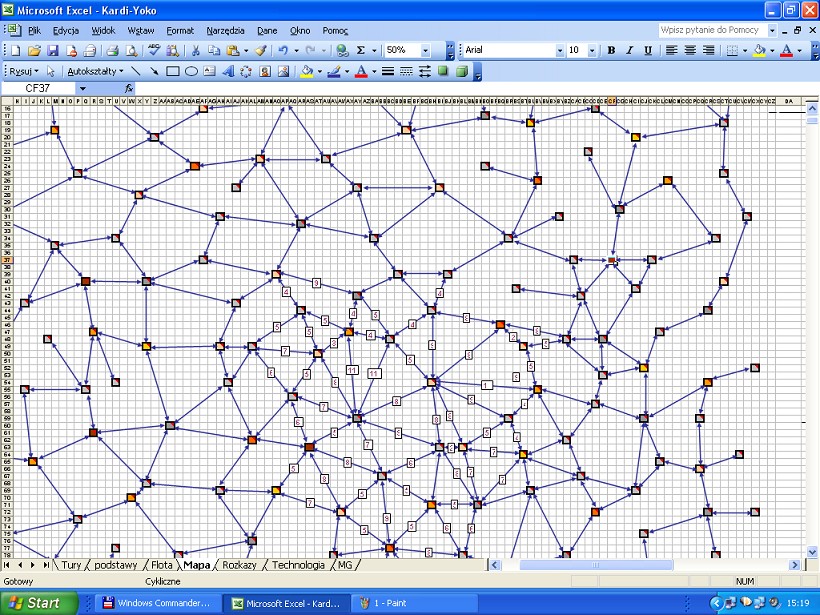820x615 pixels.
Task: Click the 'Wpisz pytanie do Pomocy' help box
Action: [x=712, y=30]
